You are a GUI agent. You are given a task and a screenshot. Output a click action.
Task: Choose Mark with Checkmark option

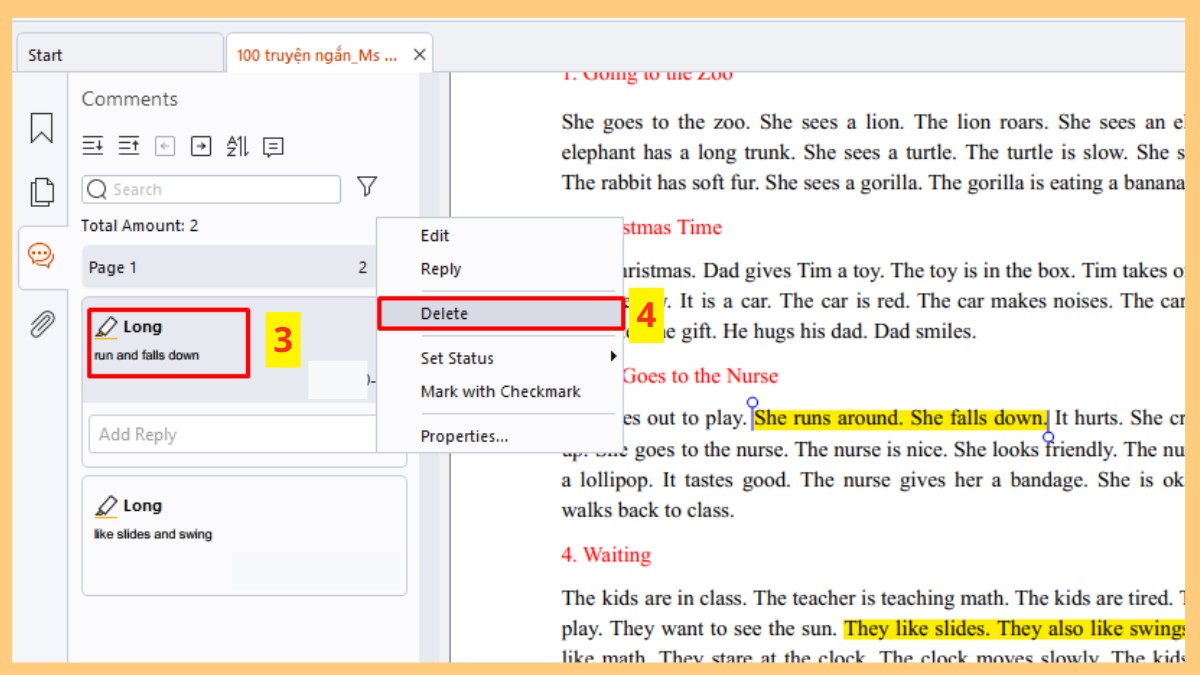click(x=500, y=391)
